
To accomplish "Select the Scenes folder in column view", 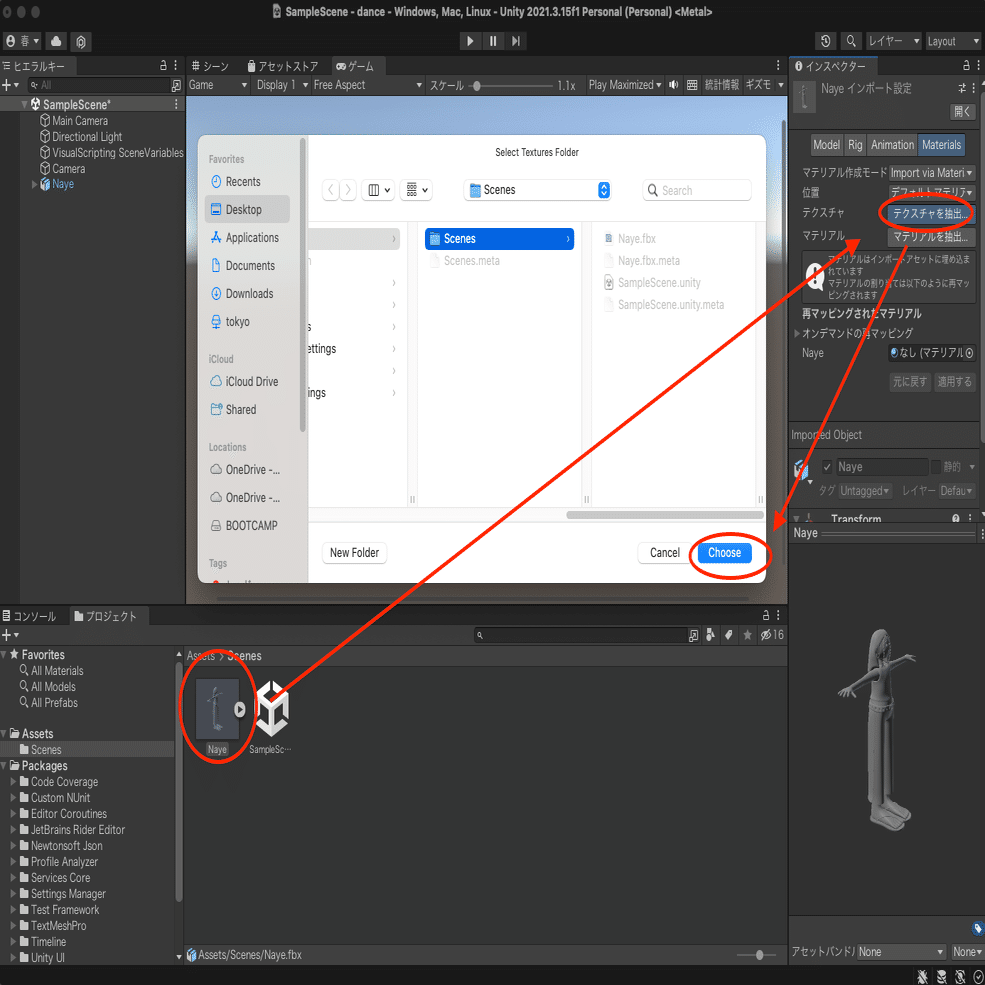I will (499, 239).
